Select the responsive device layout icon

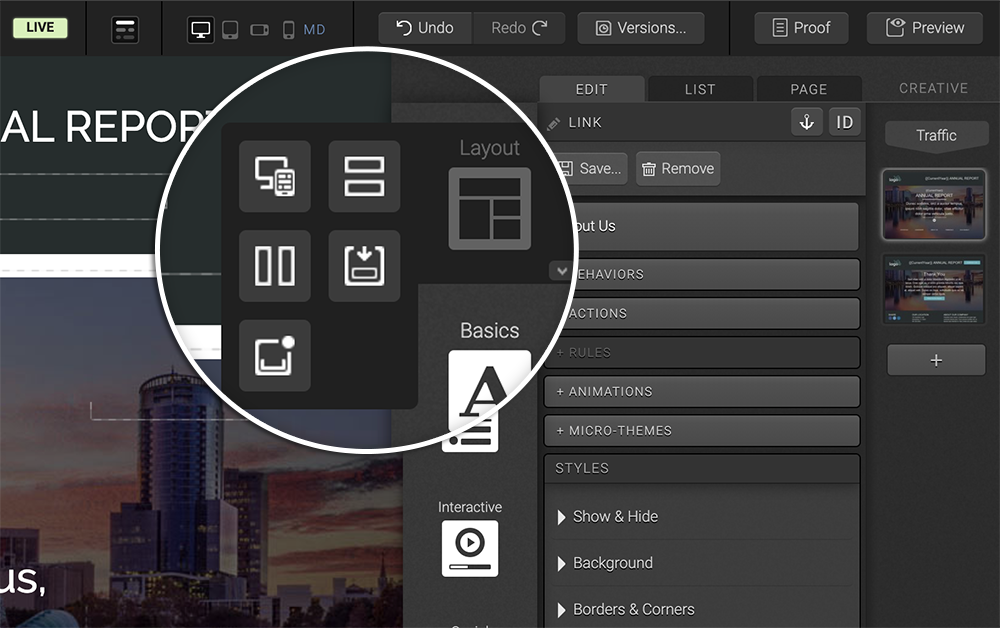275,177
